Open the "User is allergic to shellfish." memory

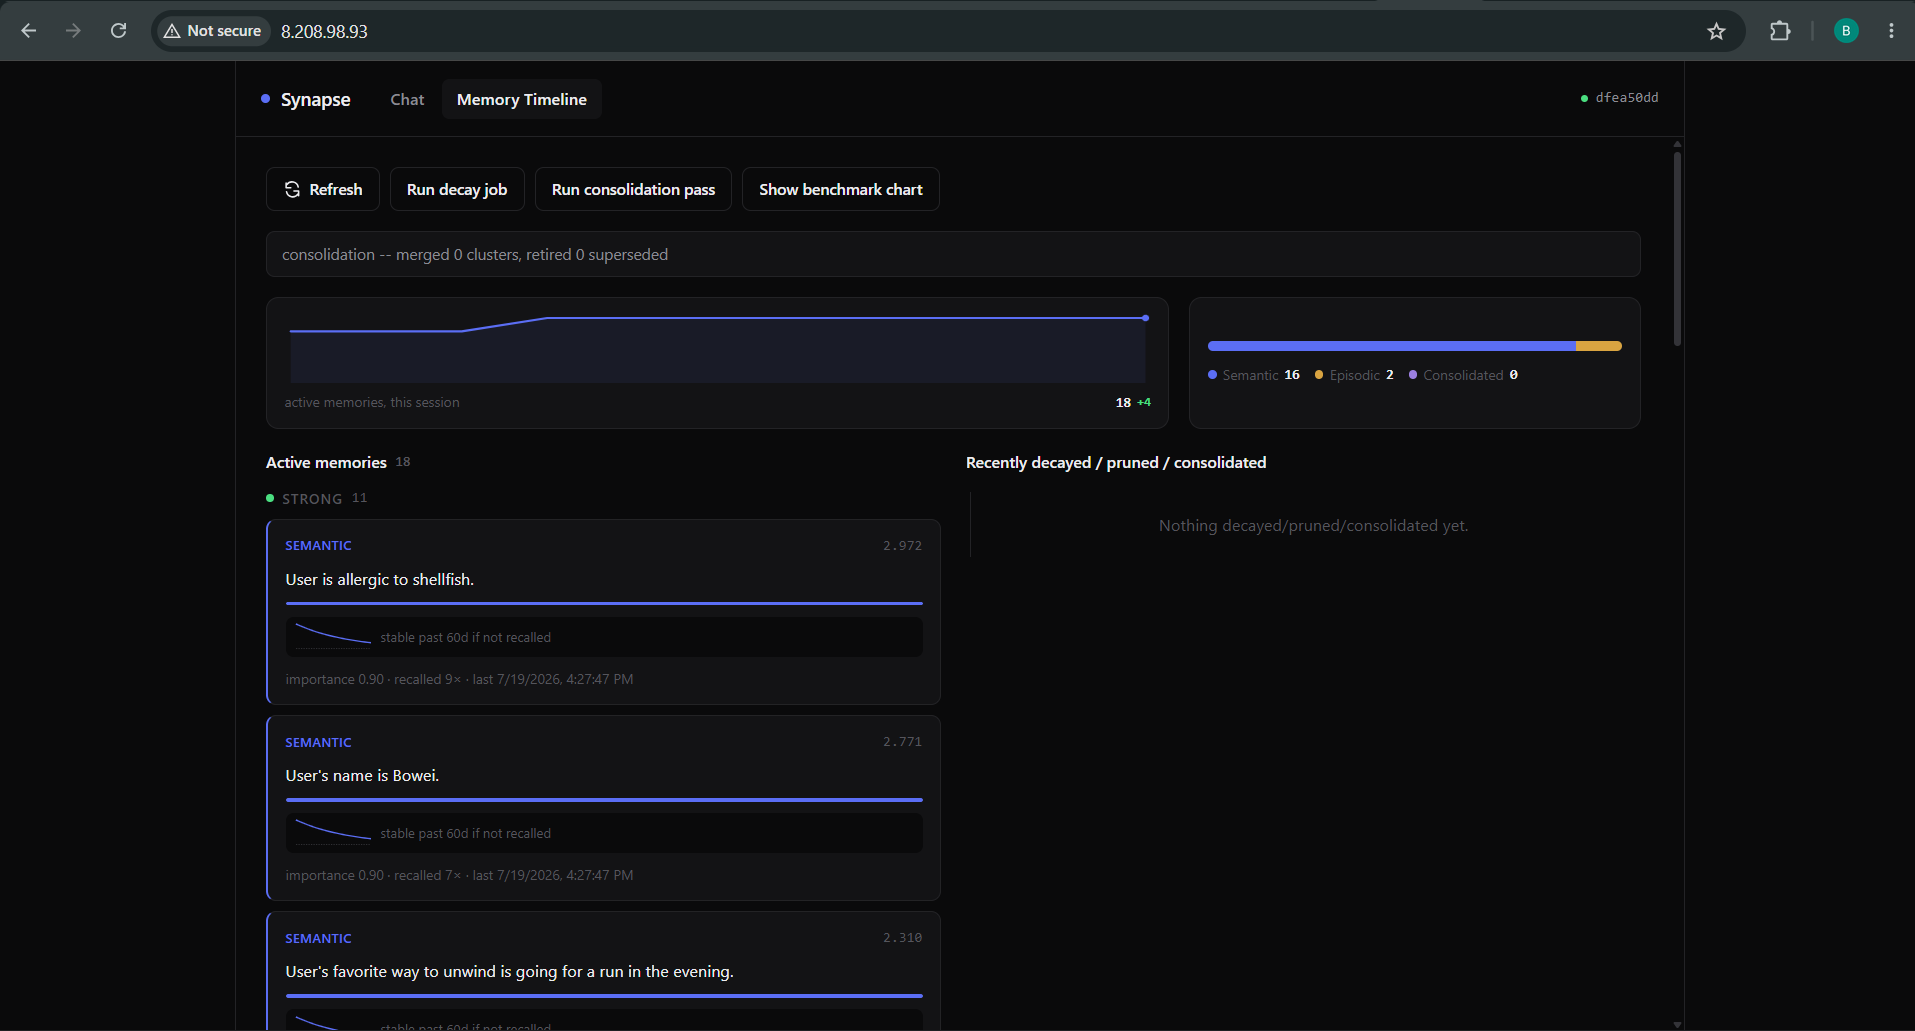click(x=603, y=612)
